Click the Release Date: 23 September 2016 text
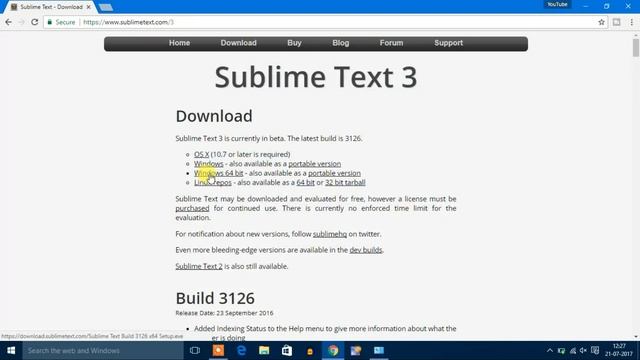The image size is (640, 360). [224, 313]
